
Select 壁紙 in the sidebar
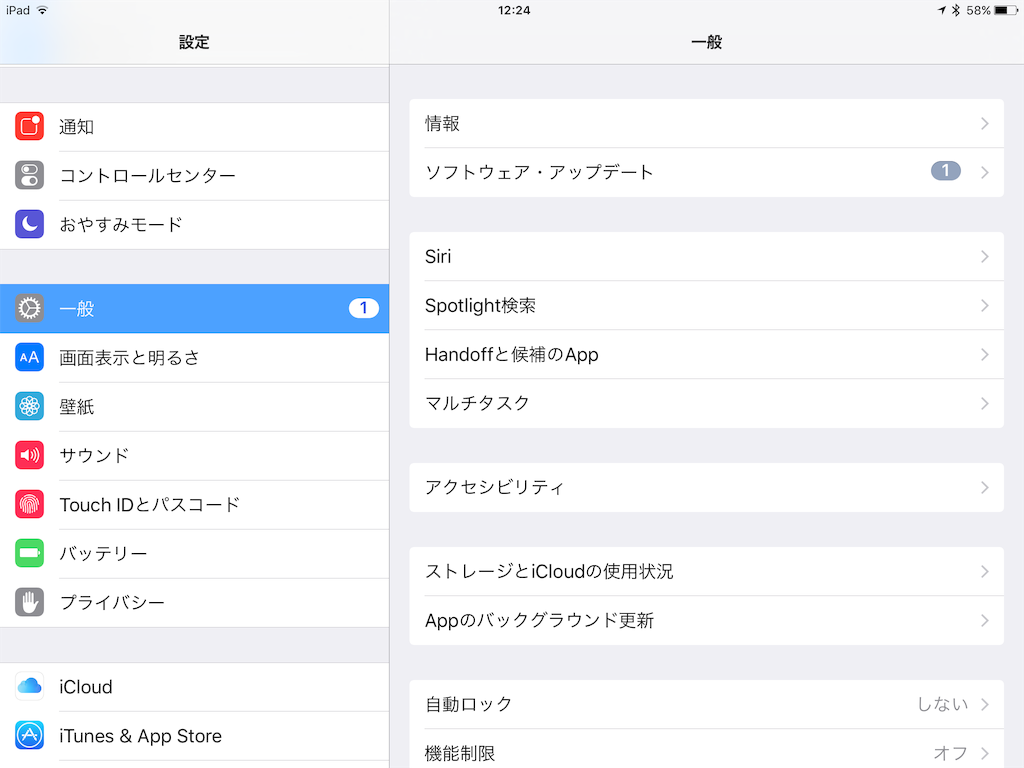[x=195, y=407]
